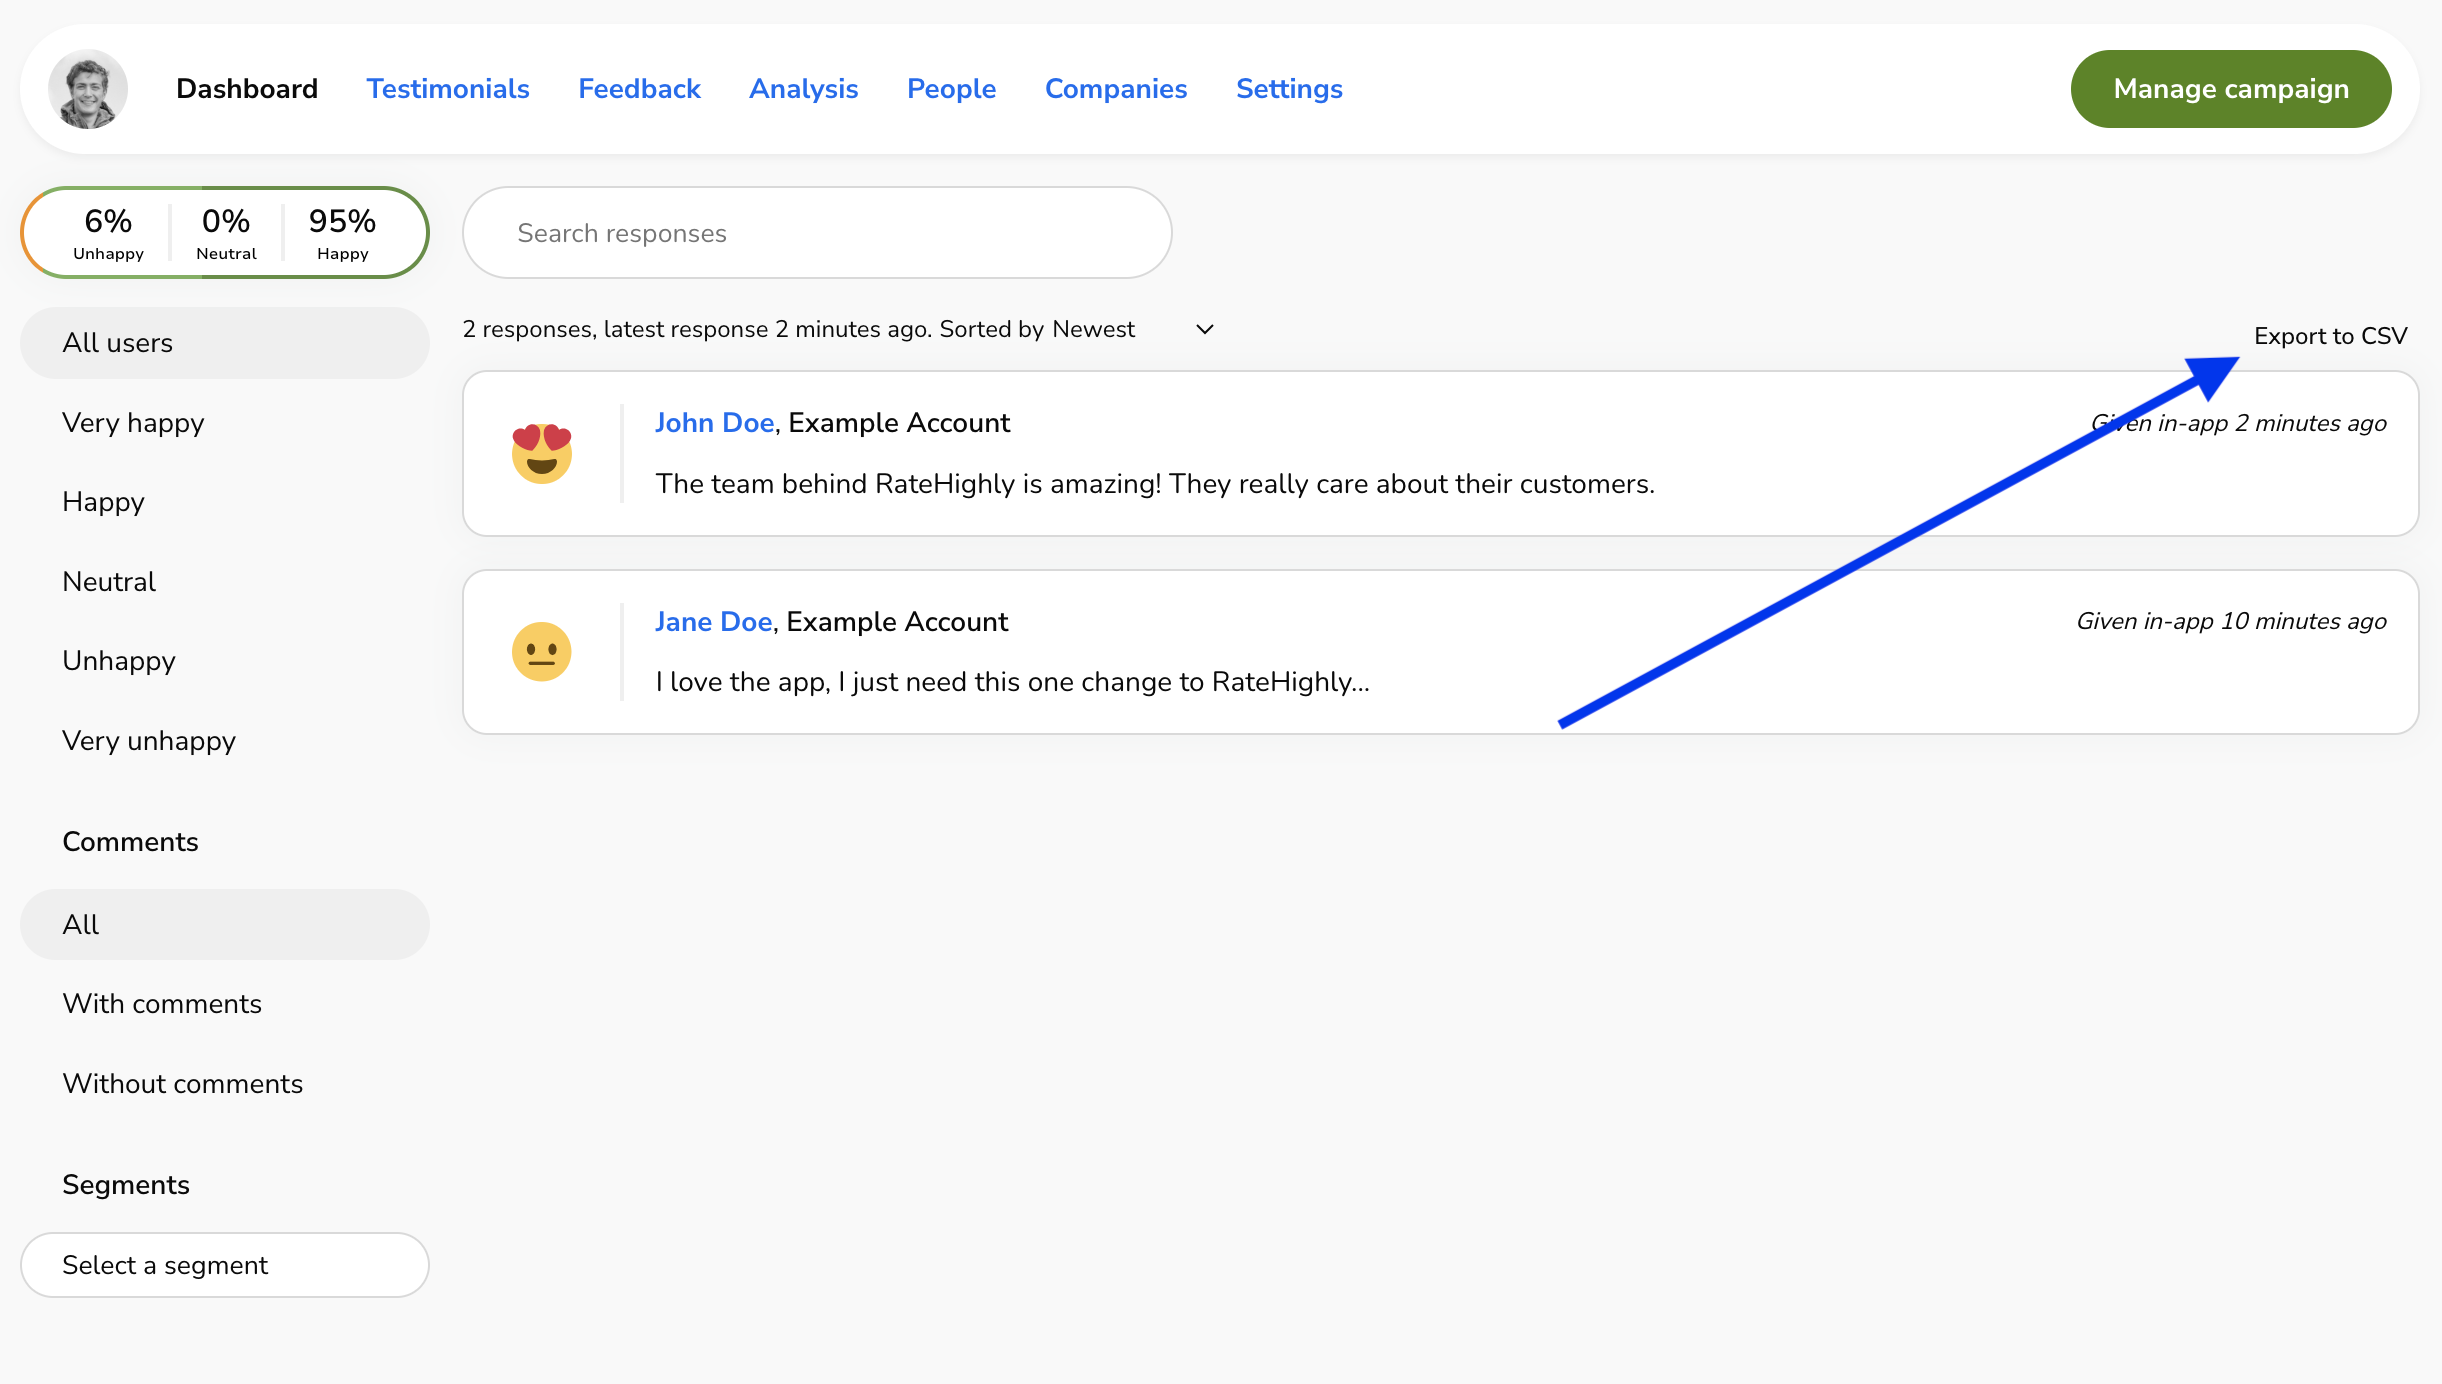Click the 95% Happy sentiment indicator
Image resolution: width=2442 pixels, height=1384 pixels.
point(342,232)
